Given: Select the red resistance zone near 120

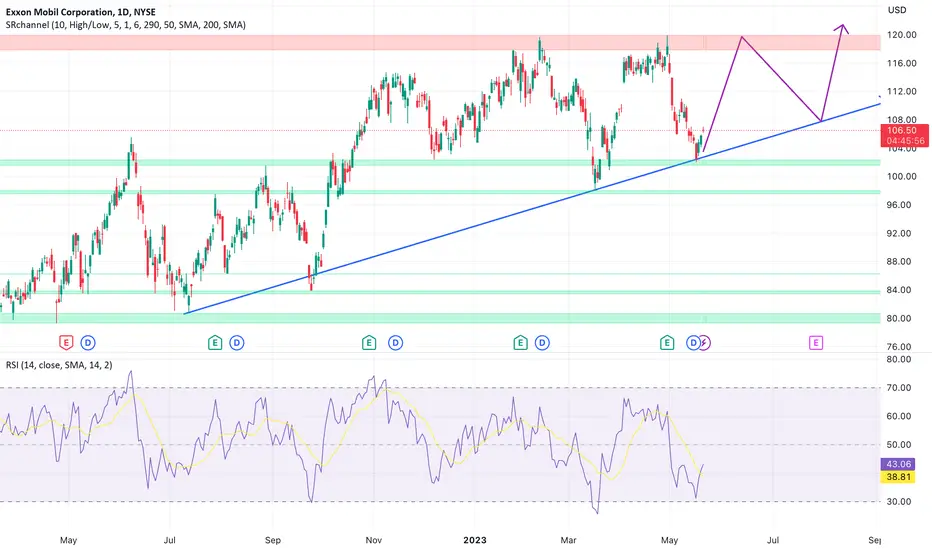Looking at the screenshot, I should click(x=440, y=42).
